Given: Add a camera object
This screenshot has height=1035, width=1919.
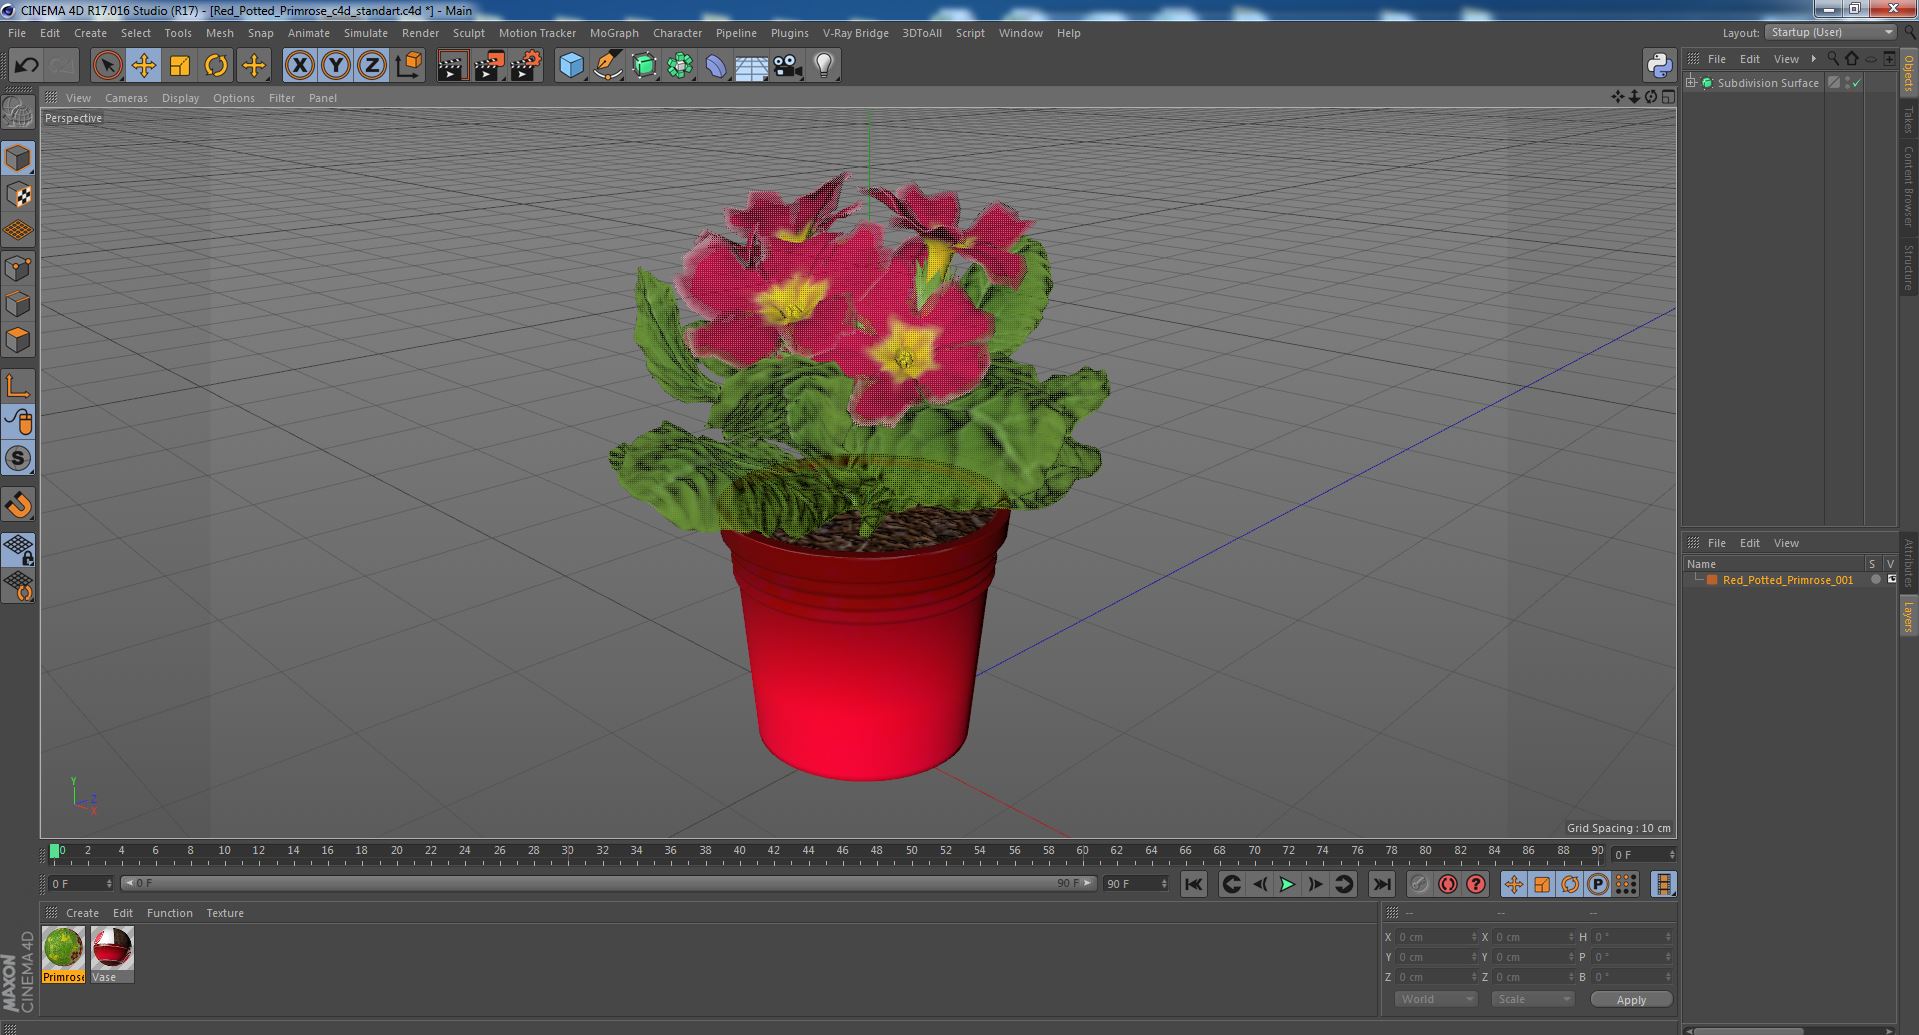Looking at the screenshot, I should tap(788, 66).
